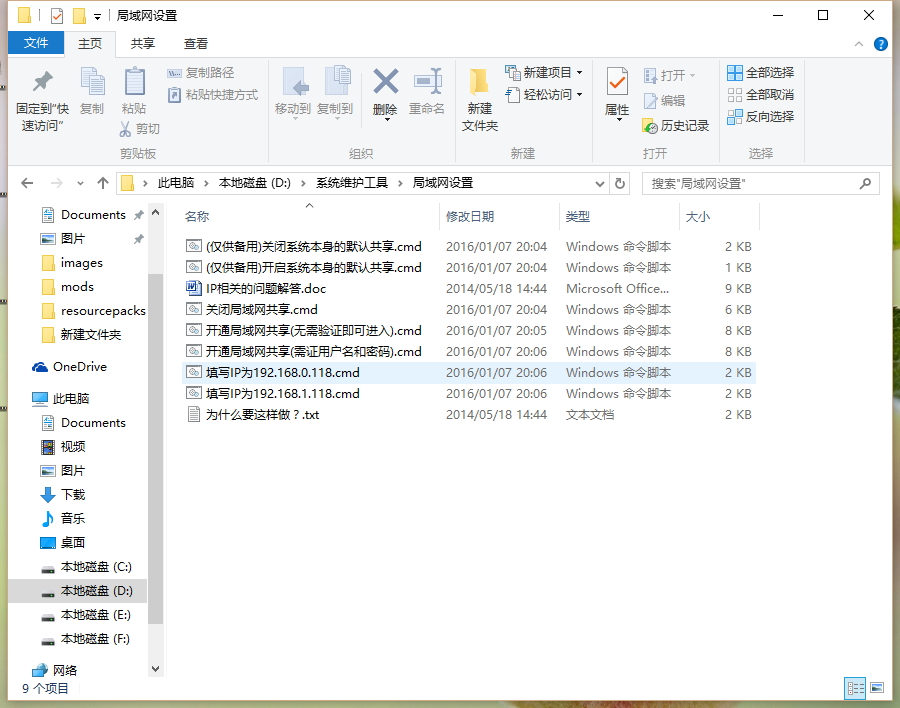This screenshot has height=708, width=900.
Task: Open the 文件 menu
Action: click(x=36, y=43)
